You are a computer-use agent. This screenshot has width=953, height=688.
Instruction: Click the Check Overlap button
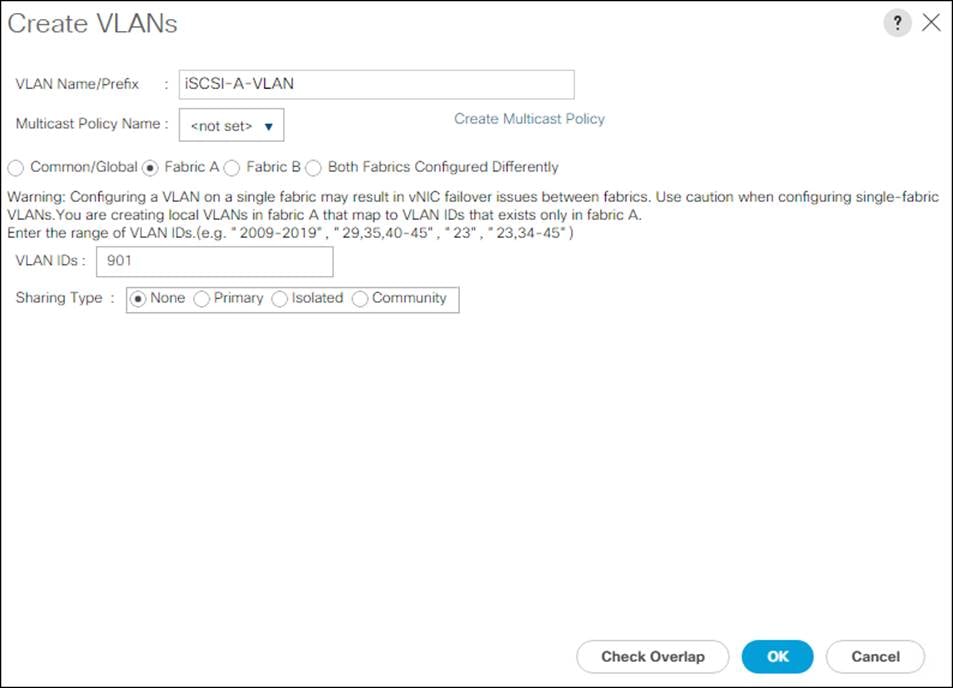click(x=653, y=656)
